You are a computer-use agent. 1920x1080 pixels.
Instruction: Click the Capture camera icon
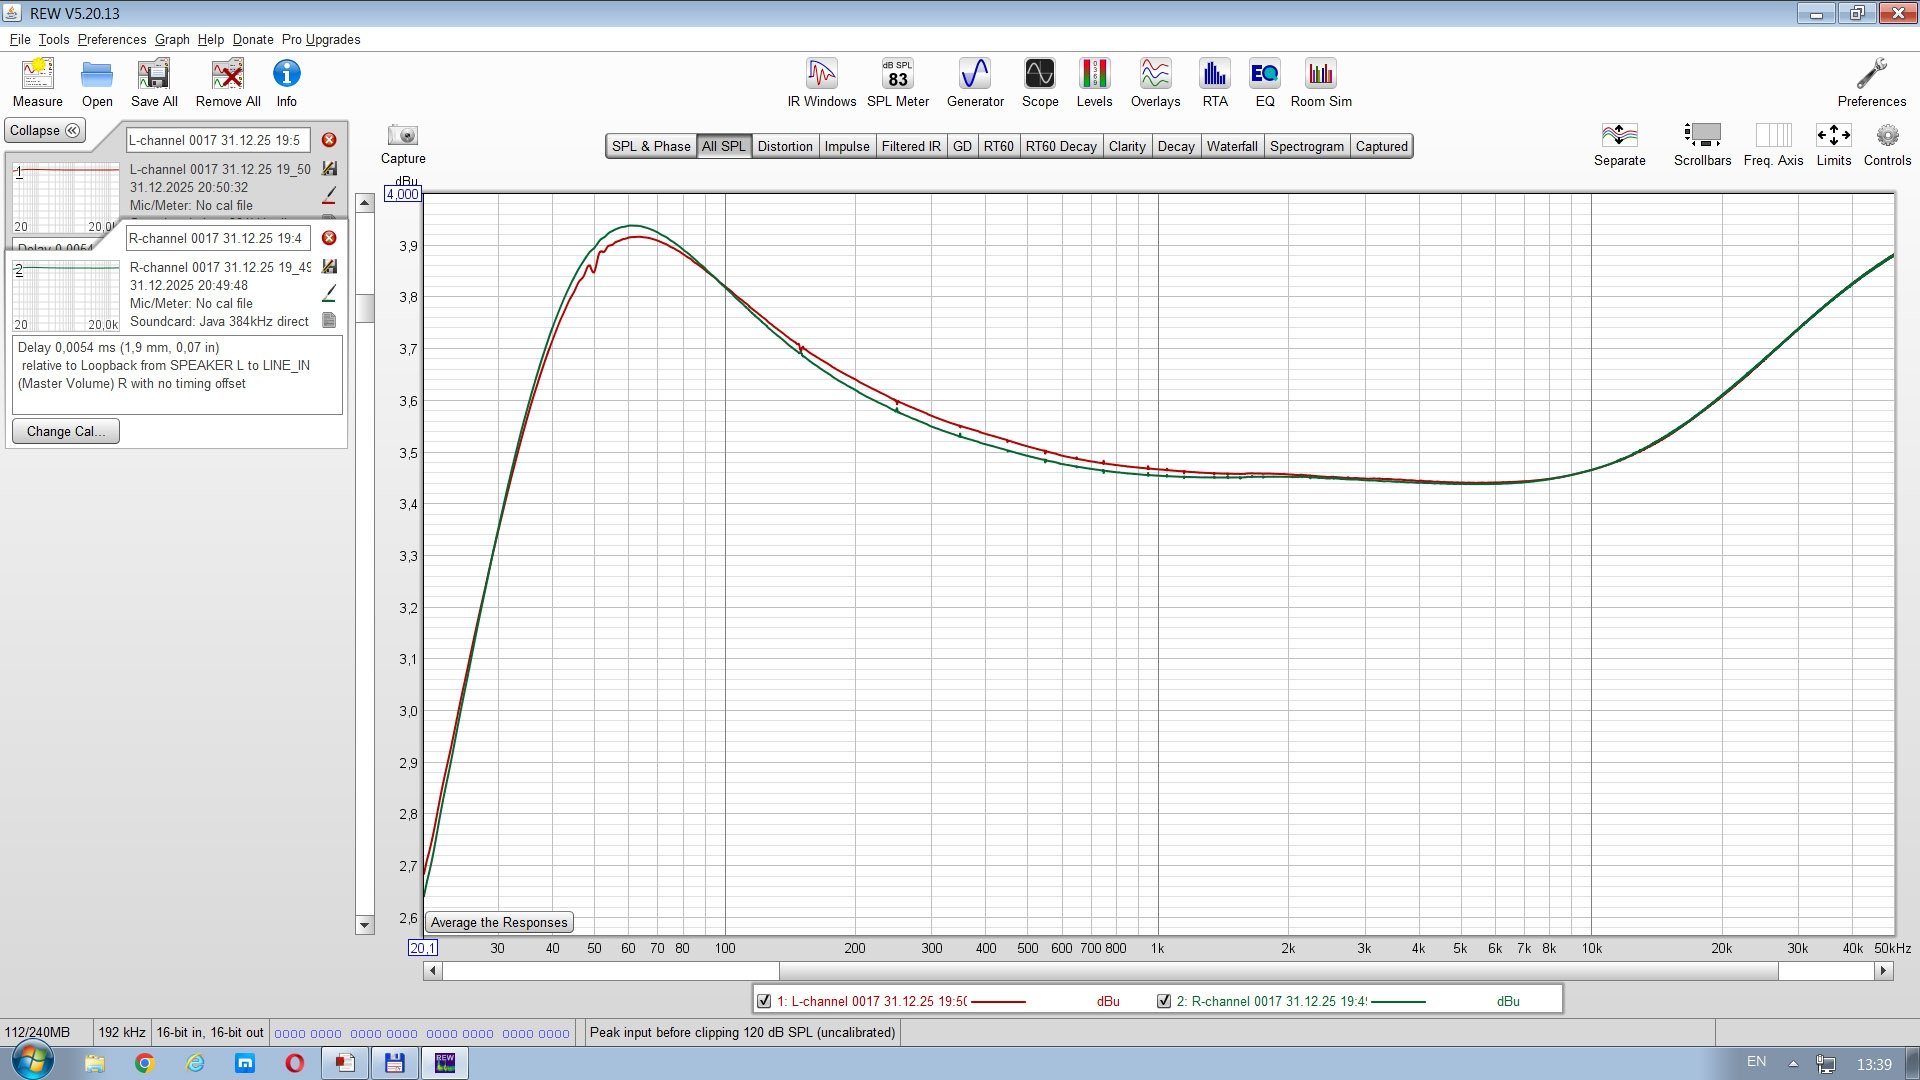pos(402,136)
